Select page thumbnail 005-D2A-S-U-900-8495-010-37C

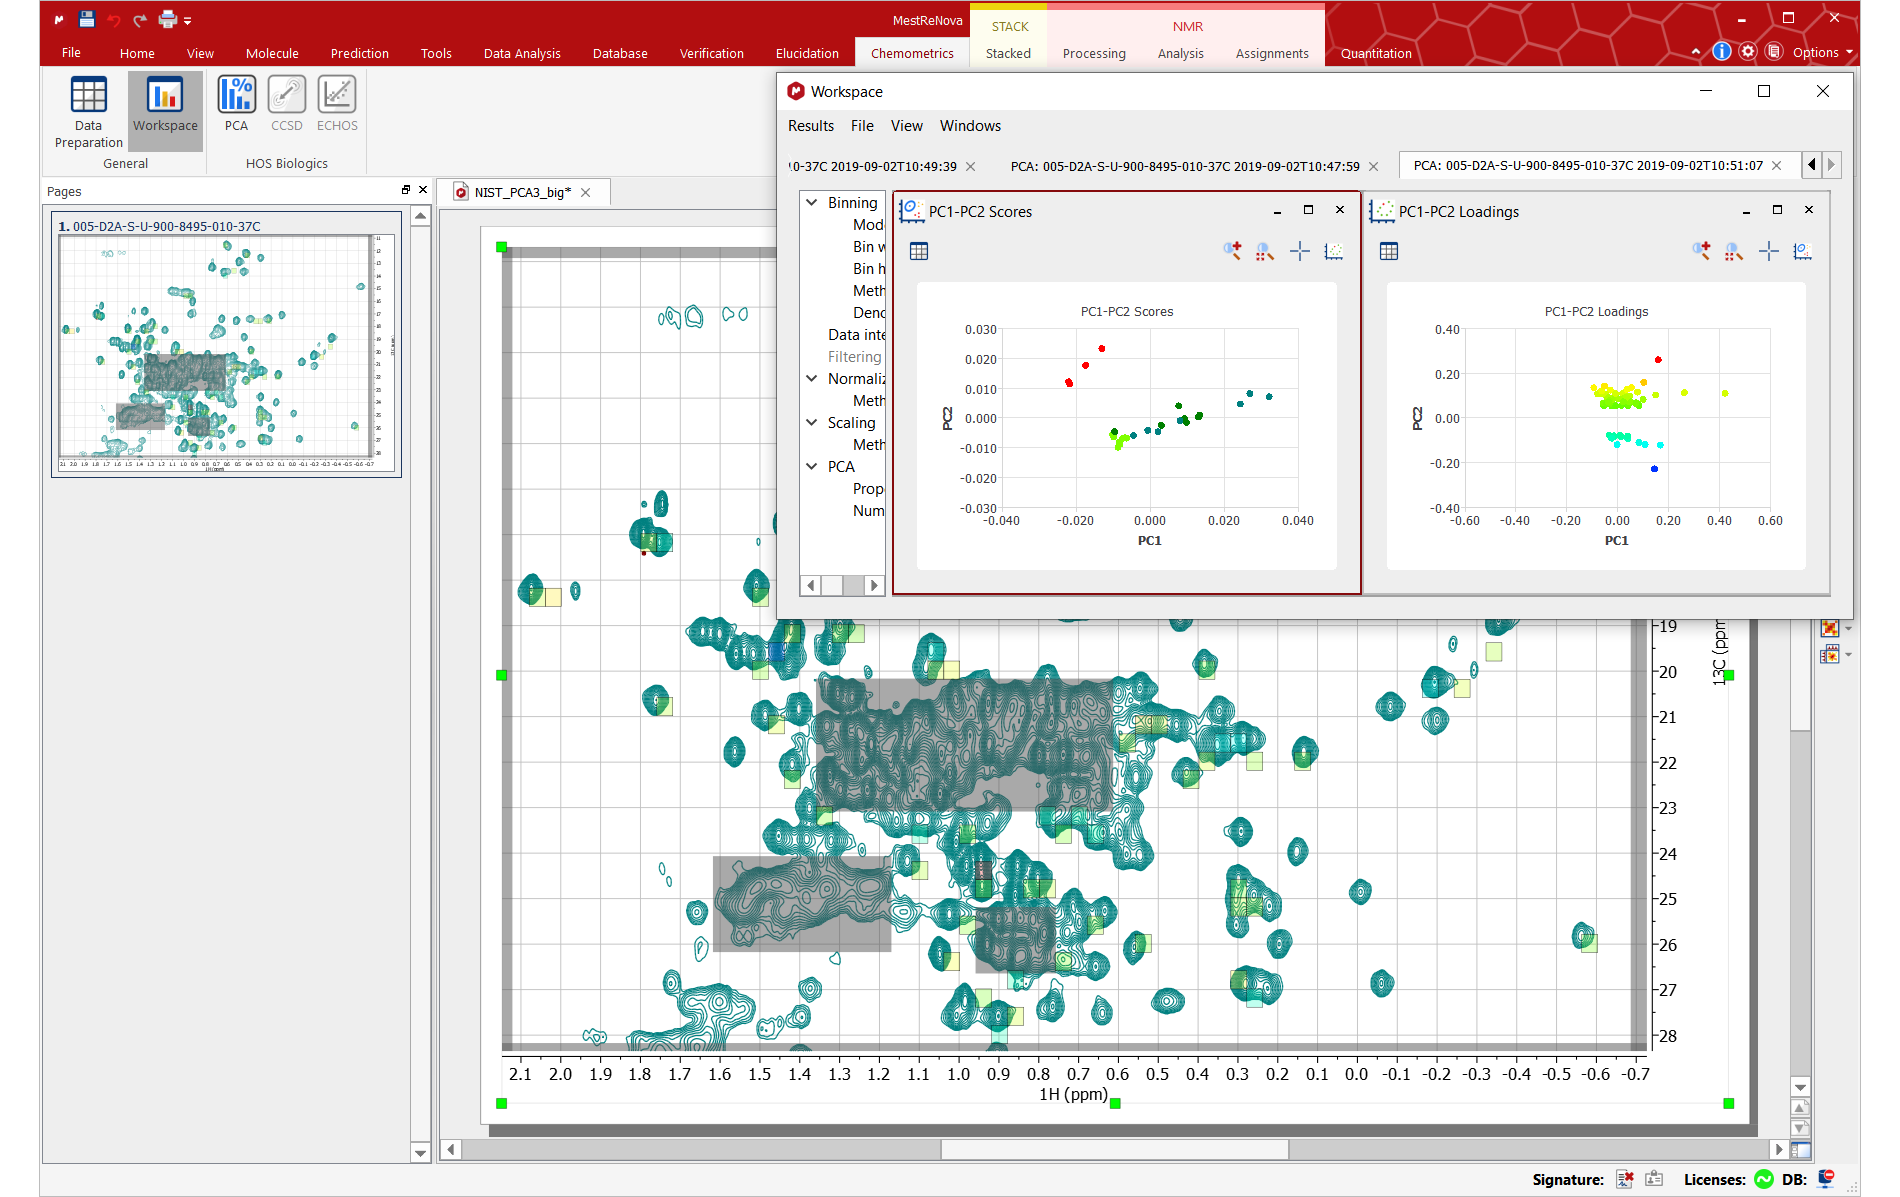[x=226, y=347]
